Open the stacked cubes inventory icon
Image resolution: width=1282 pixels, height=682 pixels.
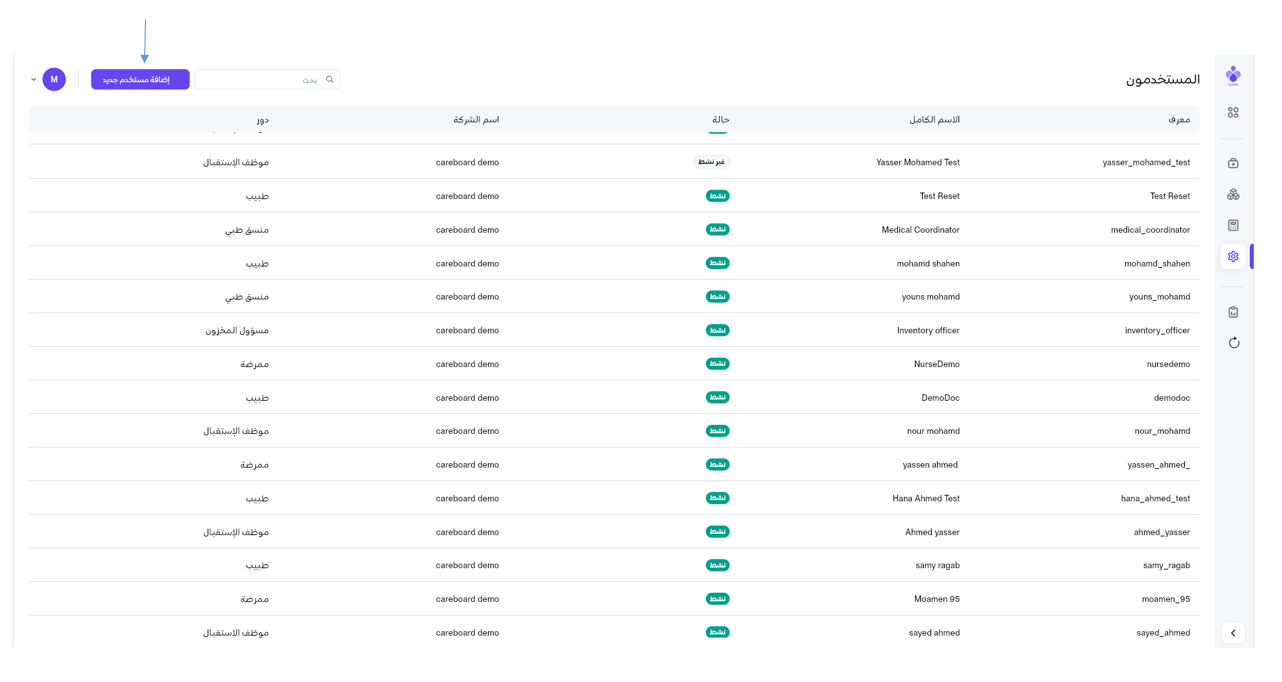click(1233, 194)
